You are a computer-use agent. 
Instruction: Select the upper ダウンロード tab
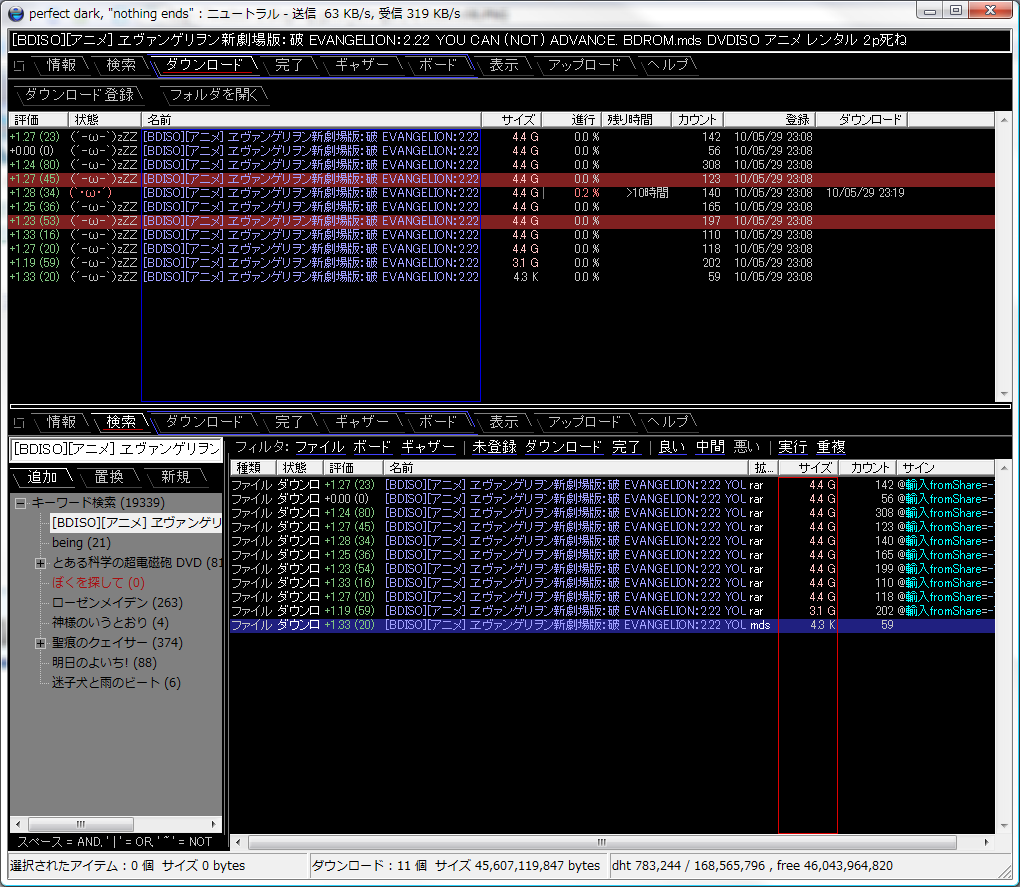coord(204,65)
